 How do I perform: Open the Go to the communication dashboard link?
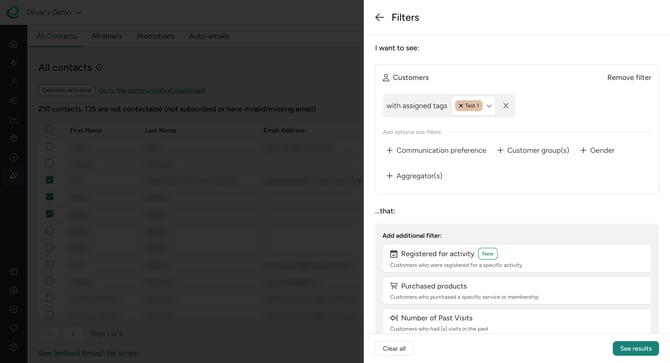point(152,91)
